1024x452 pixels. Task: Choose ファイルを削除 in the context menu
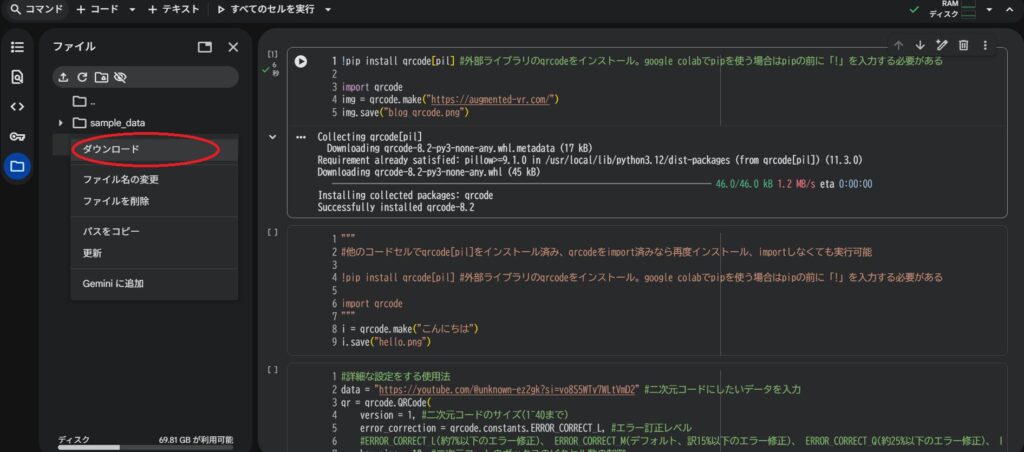(116, 201)
